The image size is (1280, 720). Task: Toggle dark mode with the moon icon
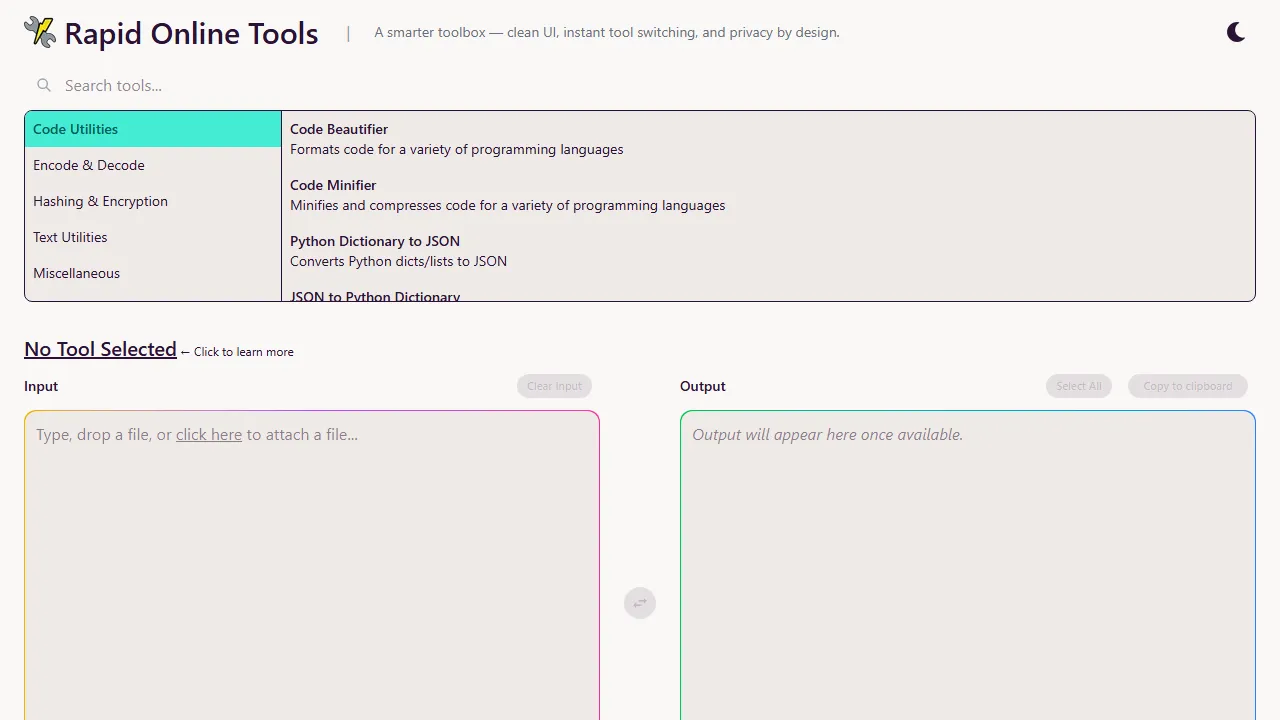click(x=1235, y=31)
